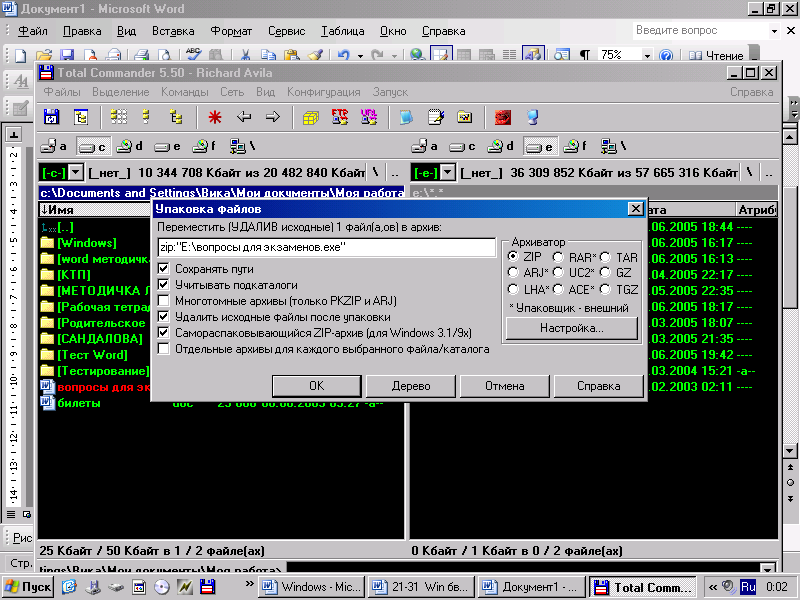This screenshot has height=600, width=800.
Task: Click the reread source icon in Total Commander
Action: [x=51, y=117]
